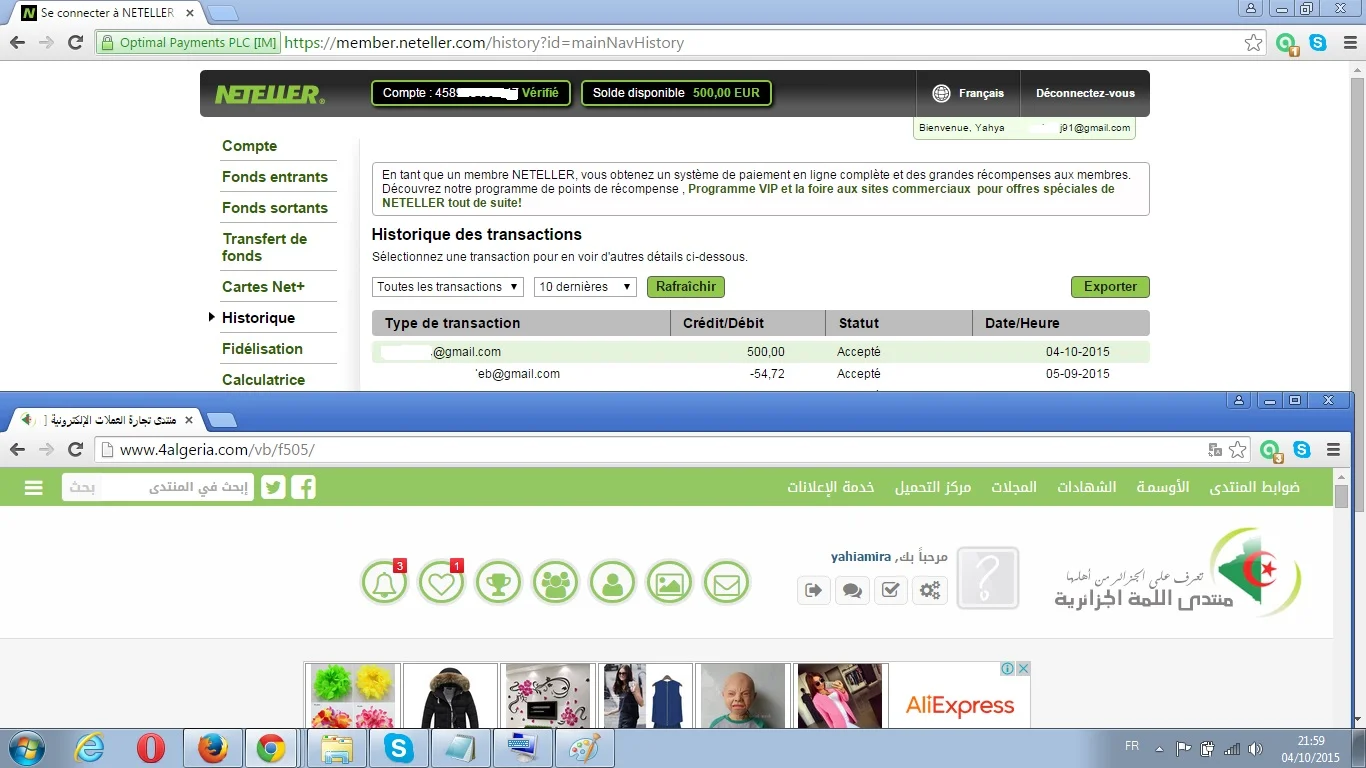Open the notifications bell icon
Image resolution: width=1366 pixels, height=768 pixels.
coord(385,582)
